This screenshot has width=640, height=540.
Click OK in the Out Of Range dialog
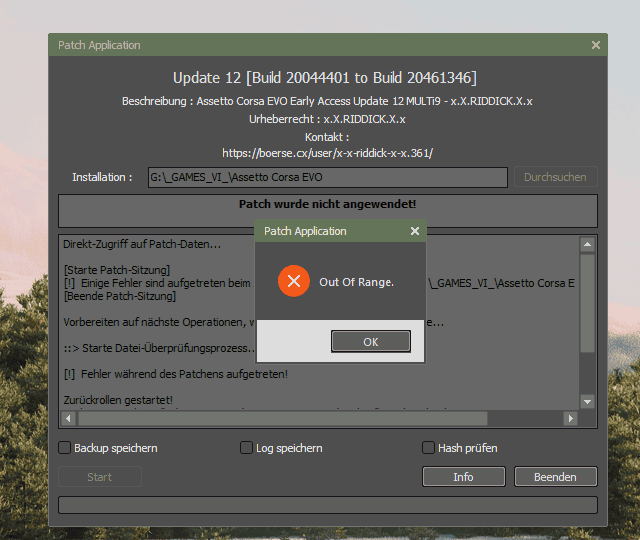pyautogui.click(x=371, y=341)
